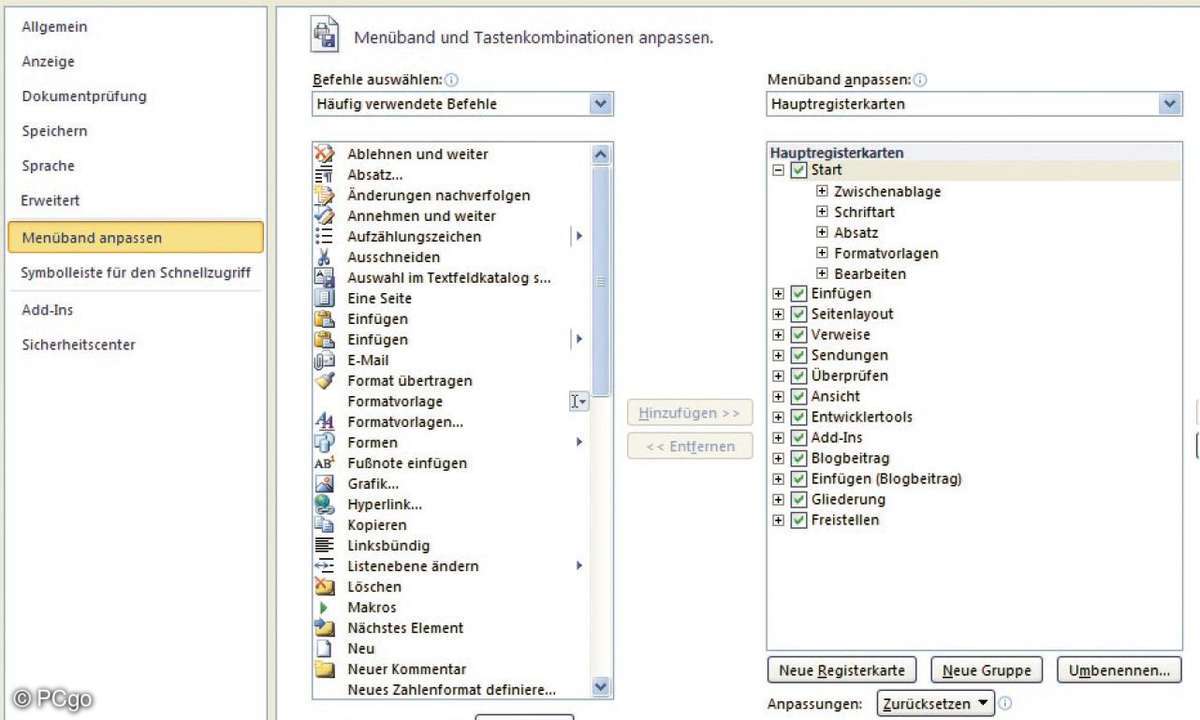This screenshot has height=720, width=1200.
Task: Click the command list scrollbar thumb
Action: click(x=601, y=282)
